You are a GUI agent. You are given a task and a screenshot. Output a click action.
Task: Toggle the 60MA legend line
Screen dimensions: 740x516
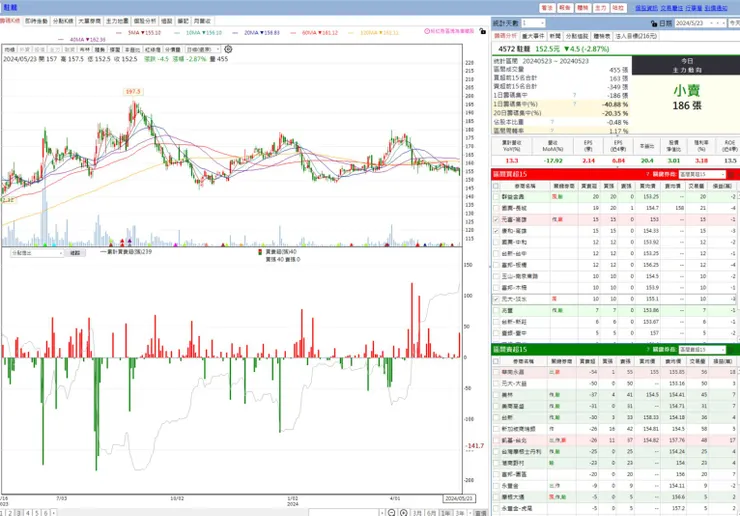click(x=314, y=33)
